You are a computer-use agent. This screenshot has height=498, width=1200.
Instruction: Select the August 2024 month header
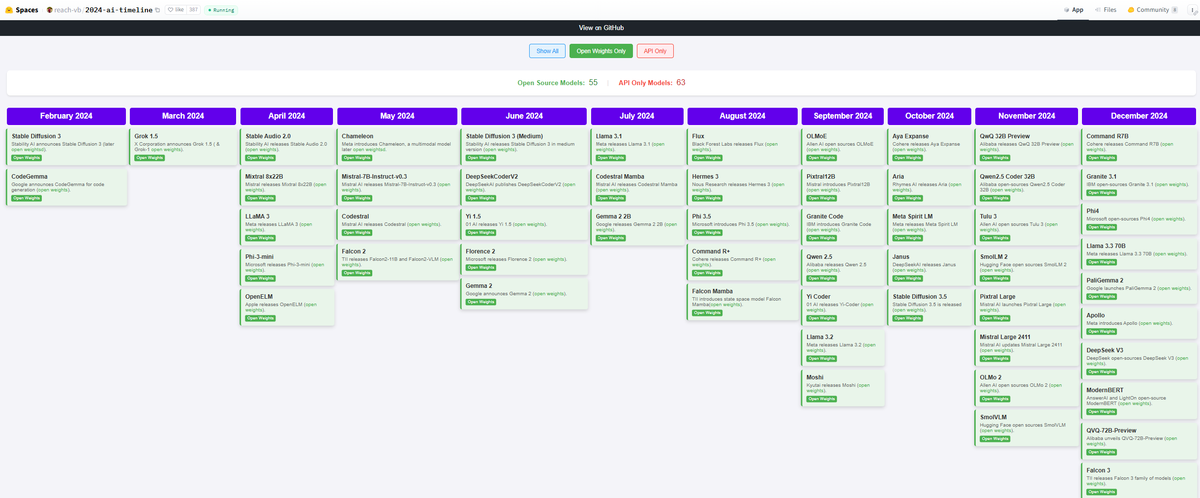[x=742, y=116]
